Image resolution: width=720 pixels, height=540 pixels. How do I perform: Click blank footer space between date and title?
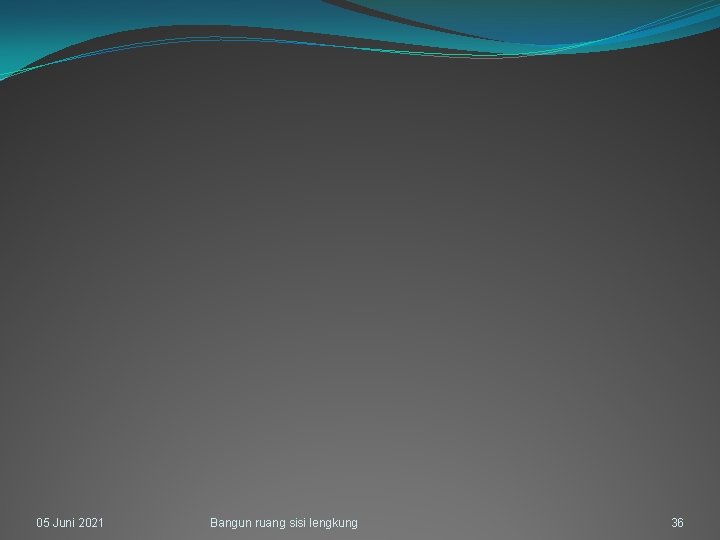(157, 523)
